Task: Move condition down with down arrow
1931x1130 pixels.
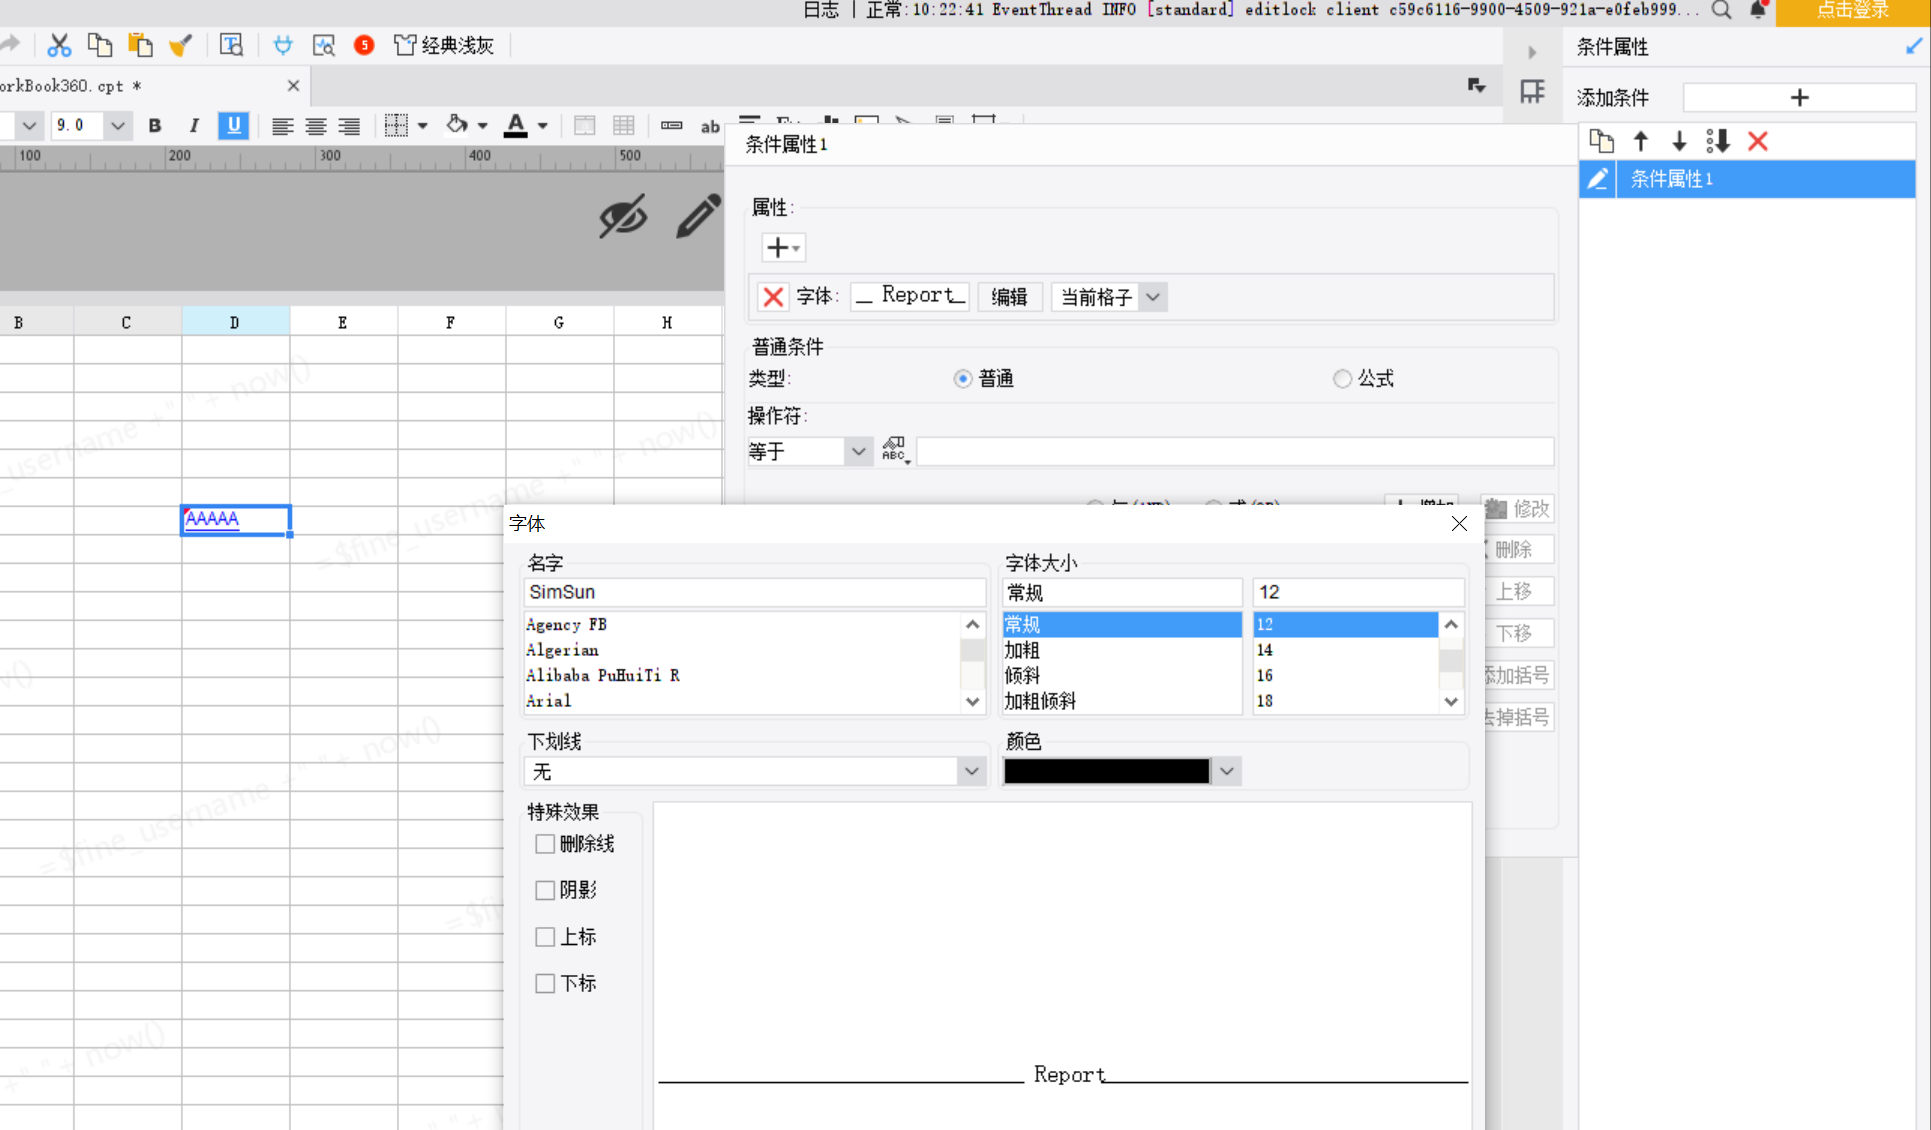Action: coord(1679,141)
